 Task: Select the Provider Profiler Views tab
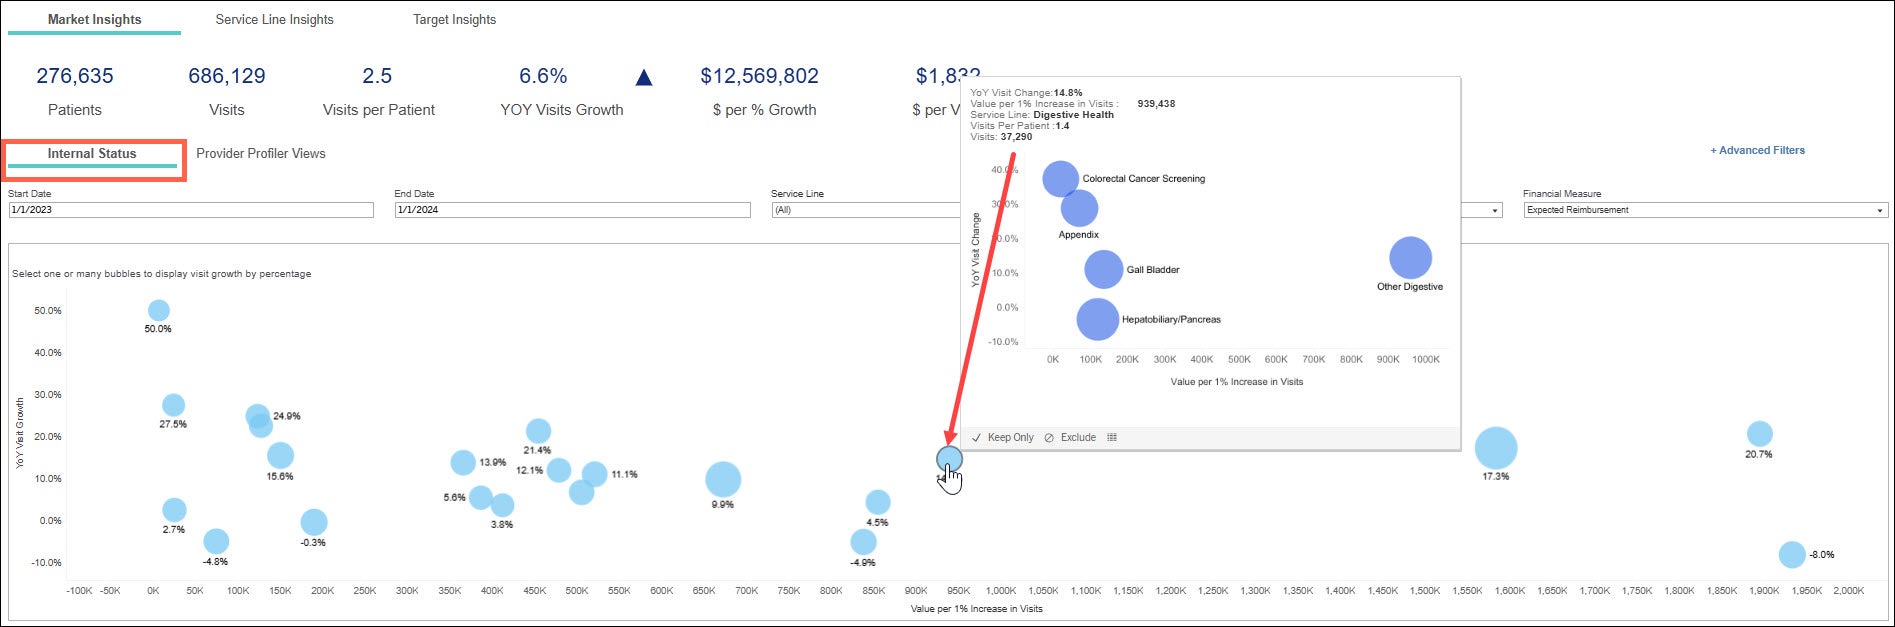[260, 153]
